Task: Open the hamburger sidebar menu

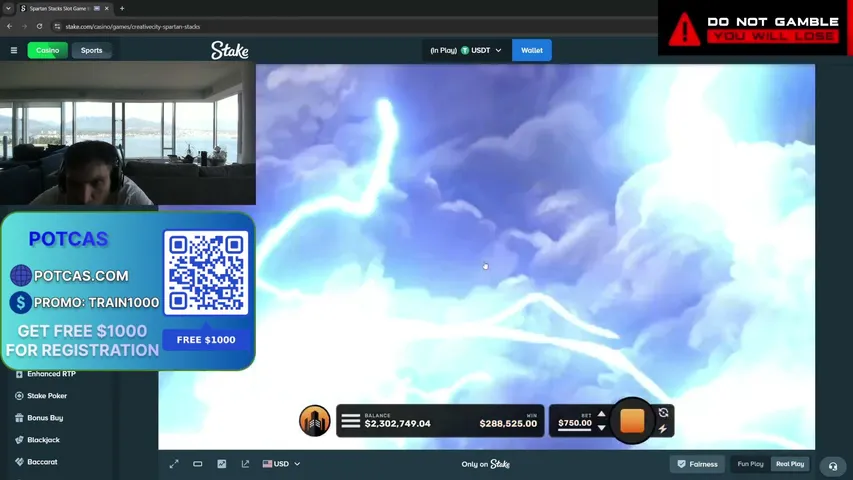Action: pos(14,50)
